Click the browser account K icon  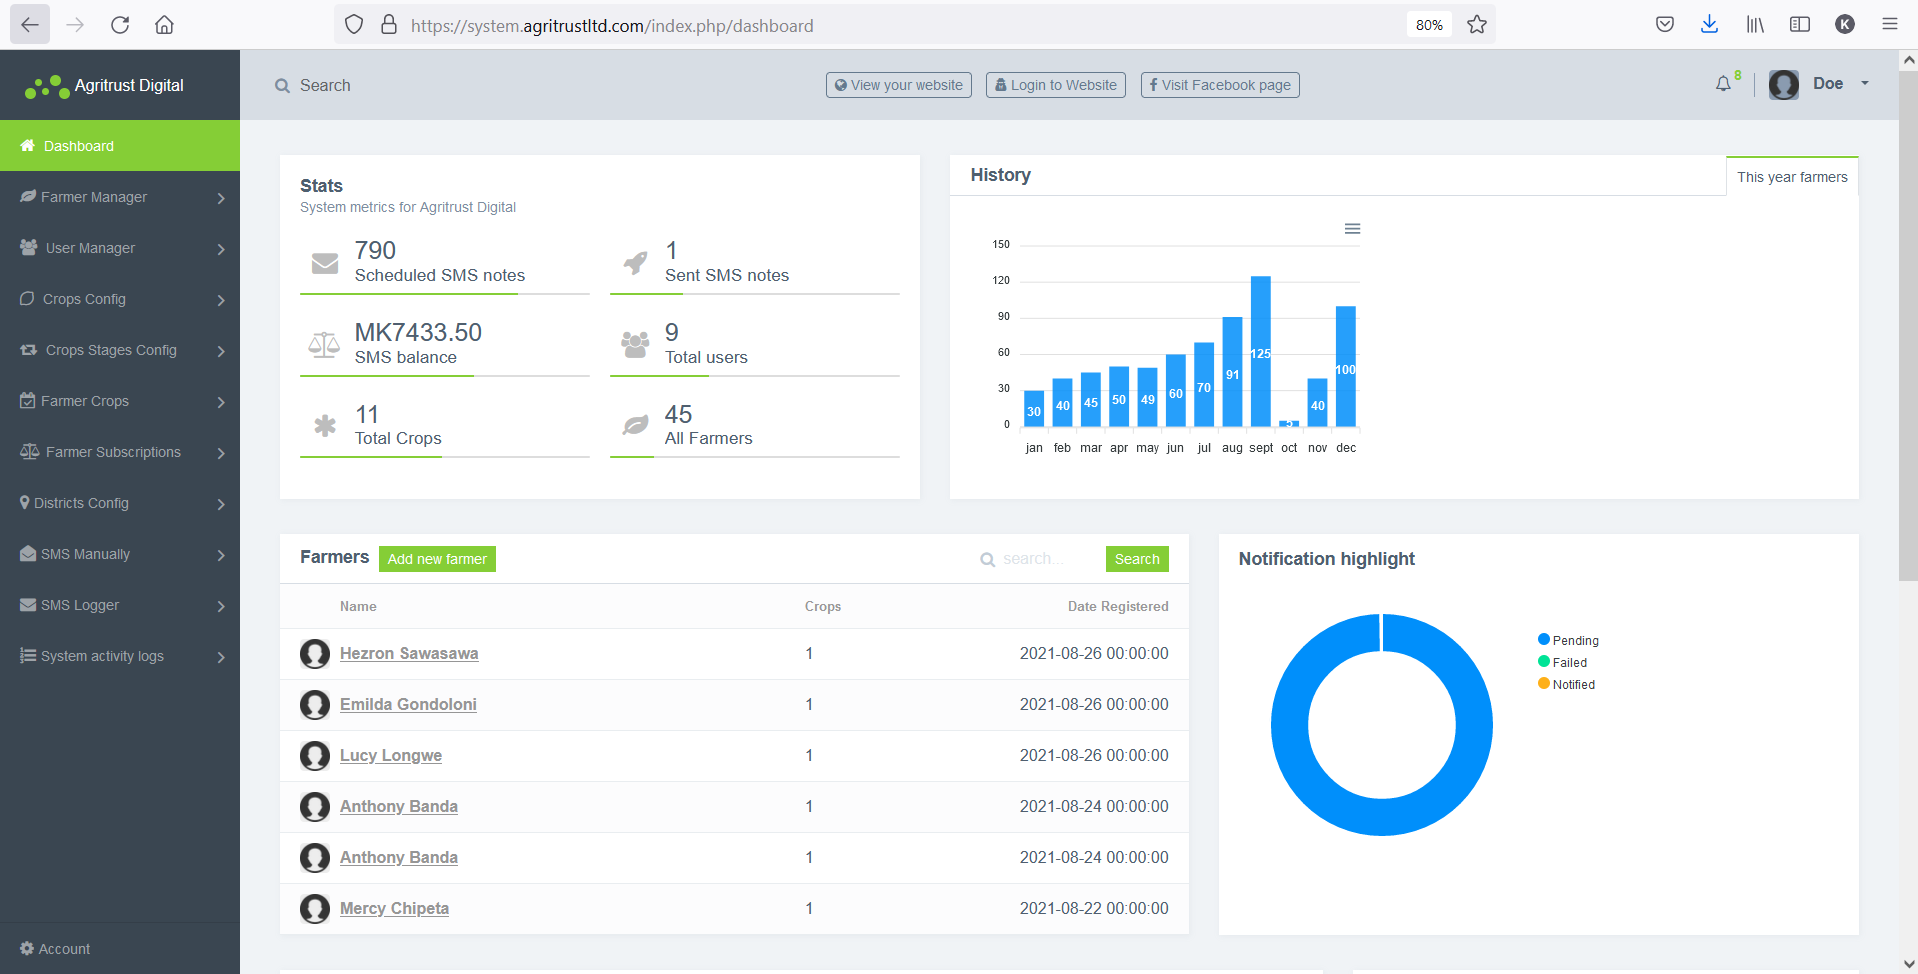pos(1845,25)
